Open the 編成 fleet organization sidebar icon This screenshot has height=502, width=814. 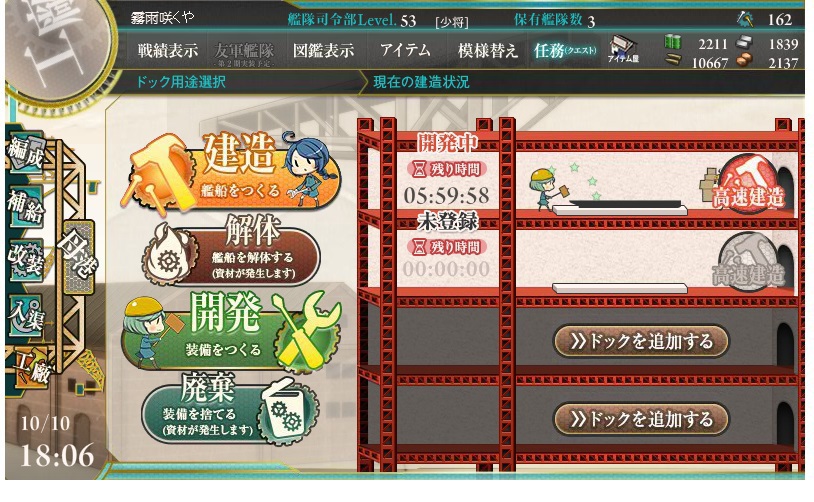point(25,154)
